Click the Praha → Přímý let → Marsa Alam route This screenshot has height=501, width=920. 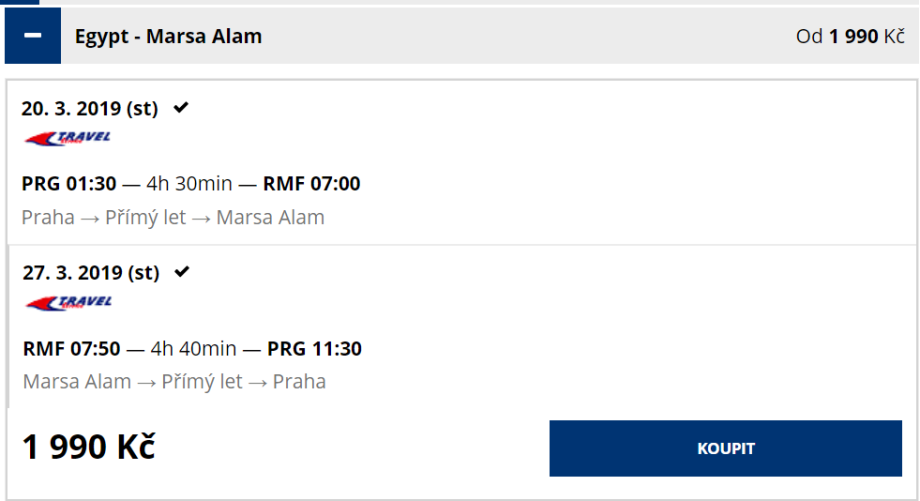[x=173, y=217]
